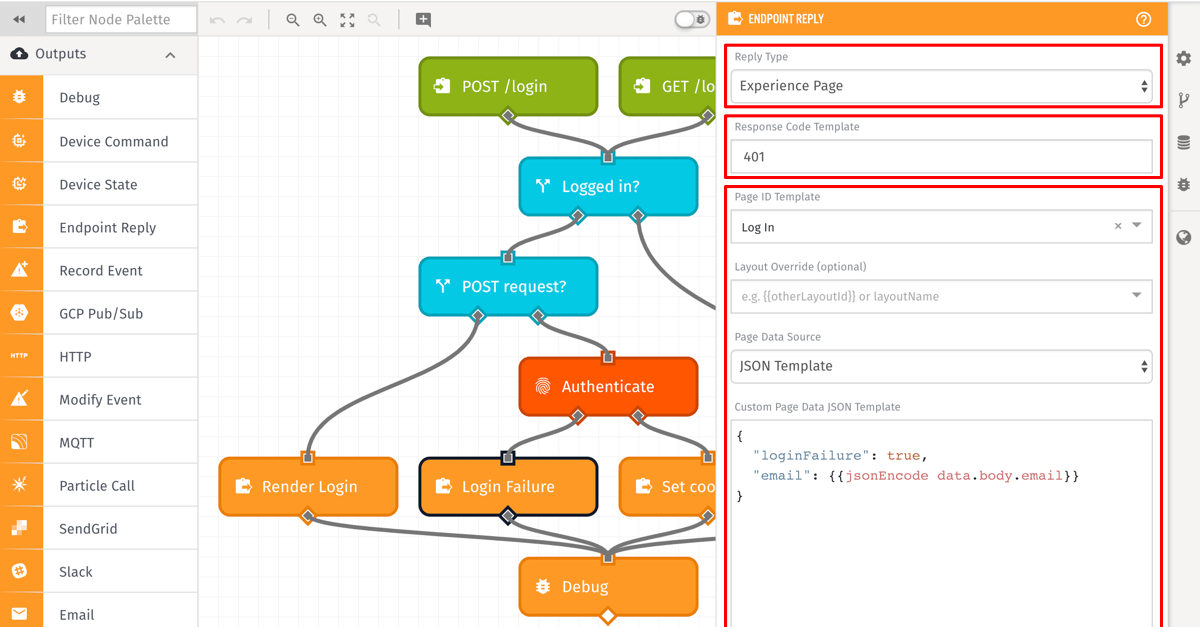Select the Set cookie node on canvas

(x=668, y=486)
